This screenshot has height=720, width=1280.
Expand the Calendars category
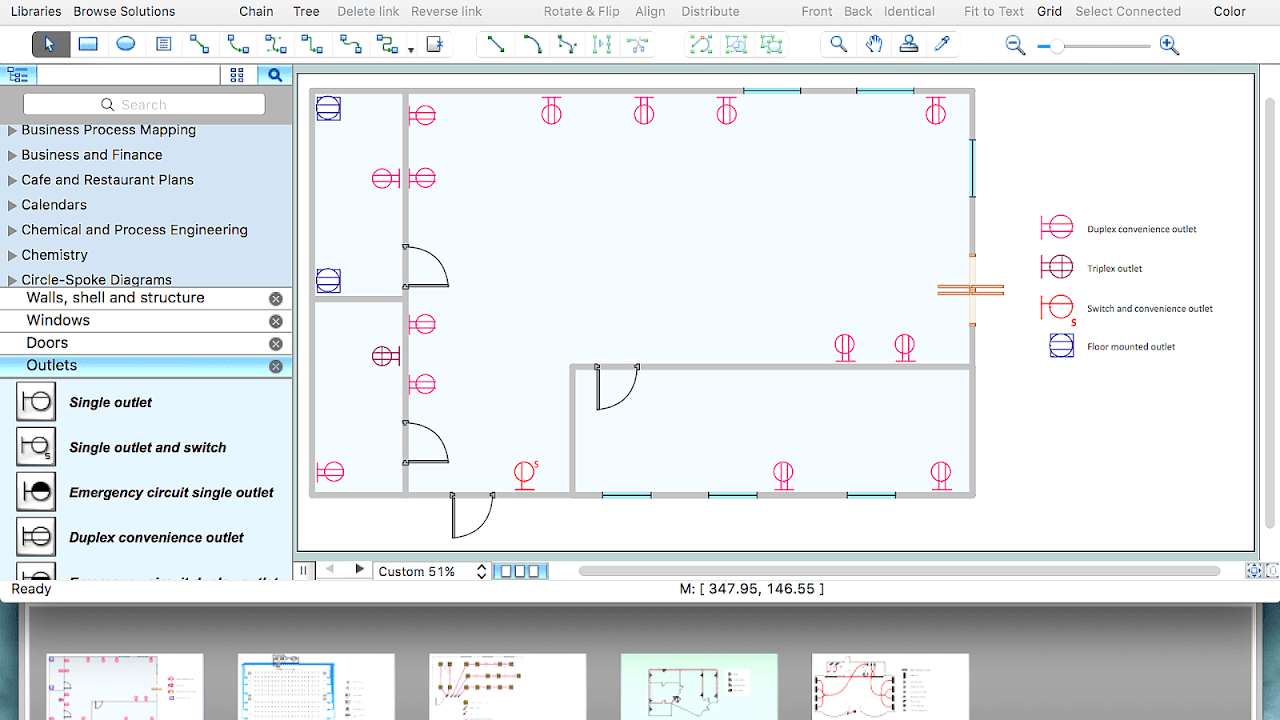[x=13, y=205]
